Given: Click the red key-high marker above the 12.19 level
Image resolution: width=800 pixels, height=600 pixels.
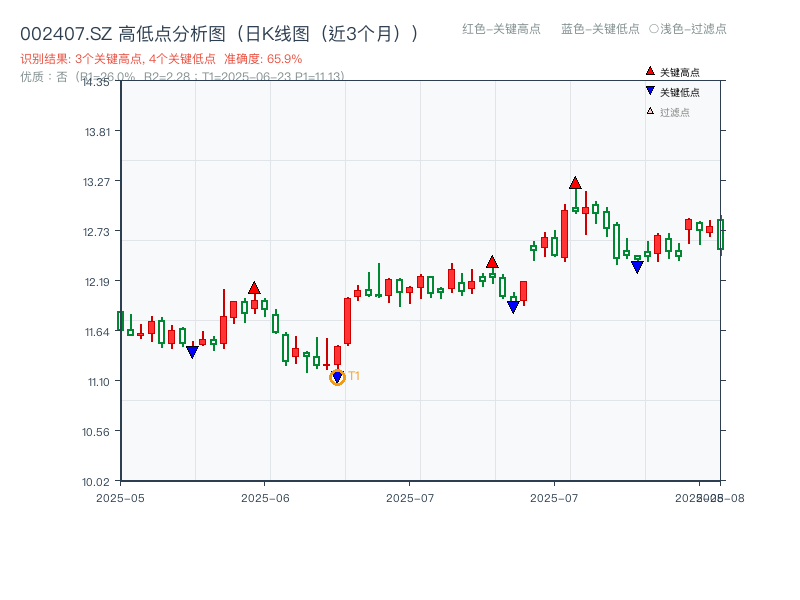Looking at the screenshot, I should (492, 260).
